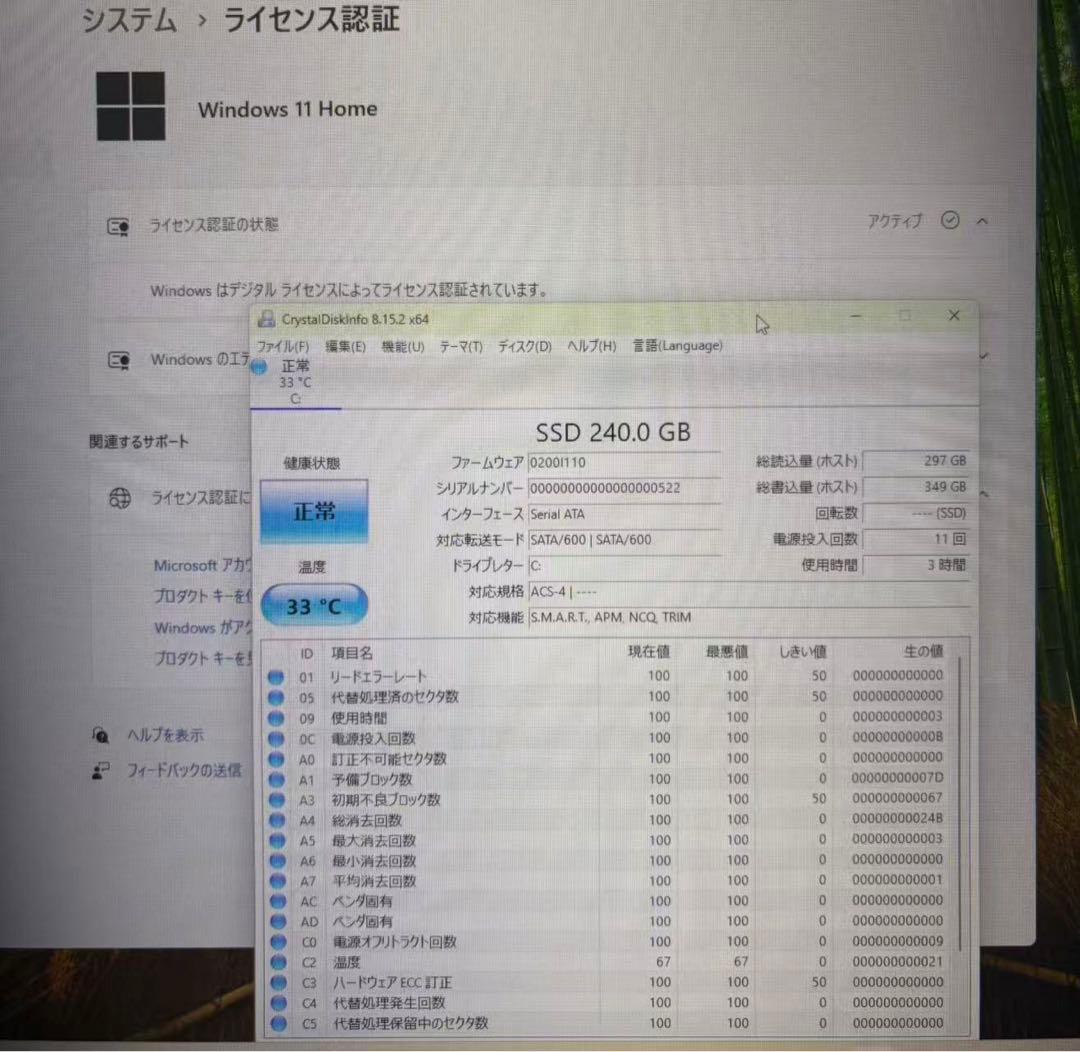1080x1052 pixels.
Task: Click the ヘルプを表示 help icon
Action: [101, 735]
